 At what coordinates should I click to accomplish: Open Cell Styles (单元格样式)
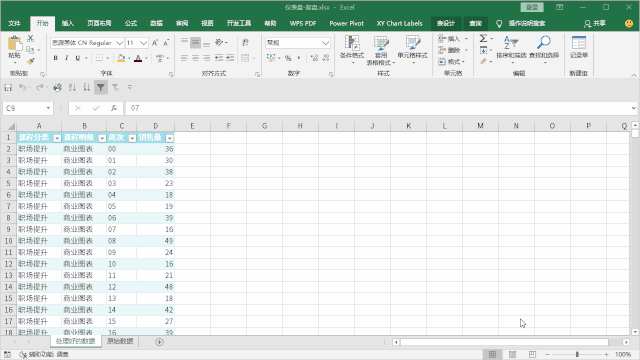click(x=412, y=49)
